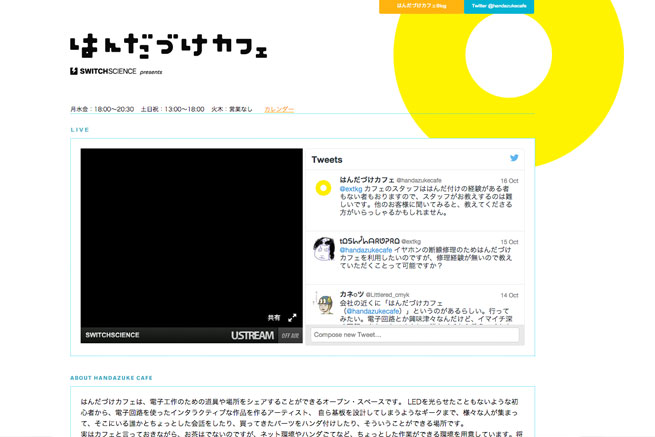Screen dimensions: 655x437
Task: Click the LIVE section heading
Action: [80, 130]
